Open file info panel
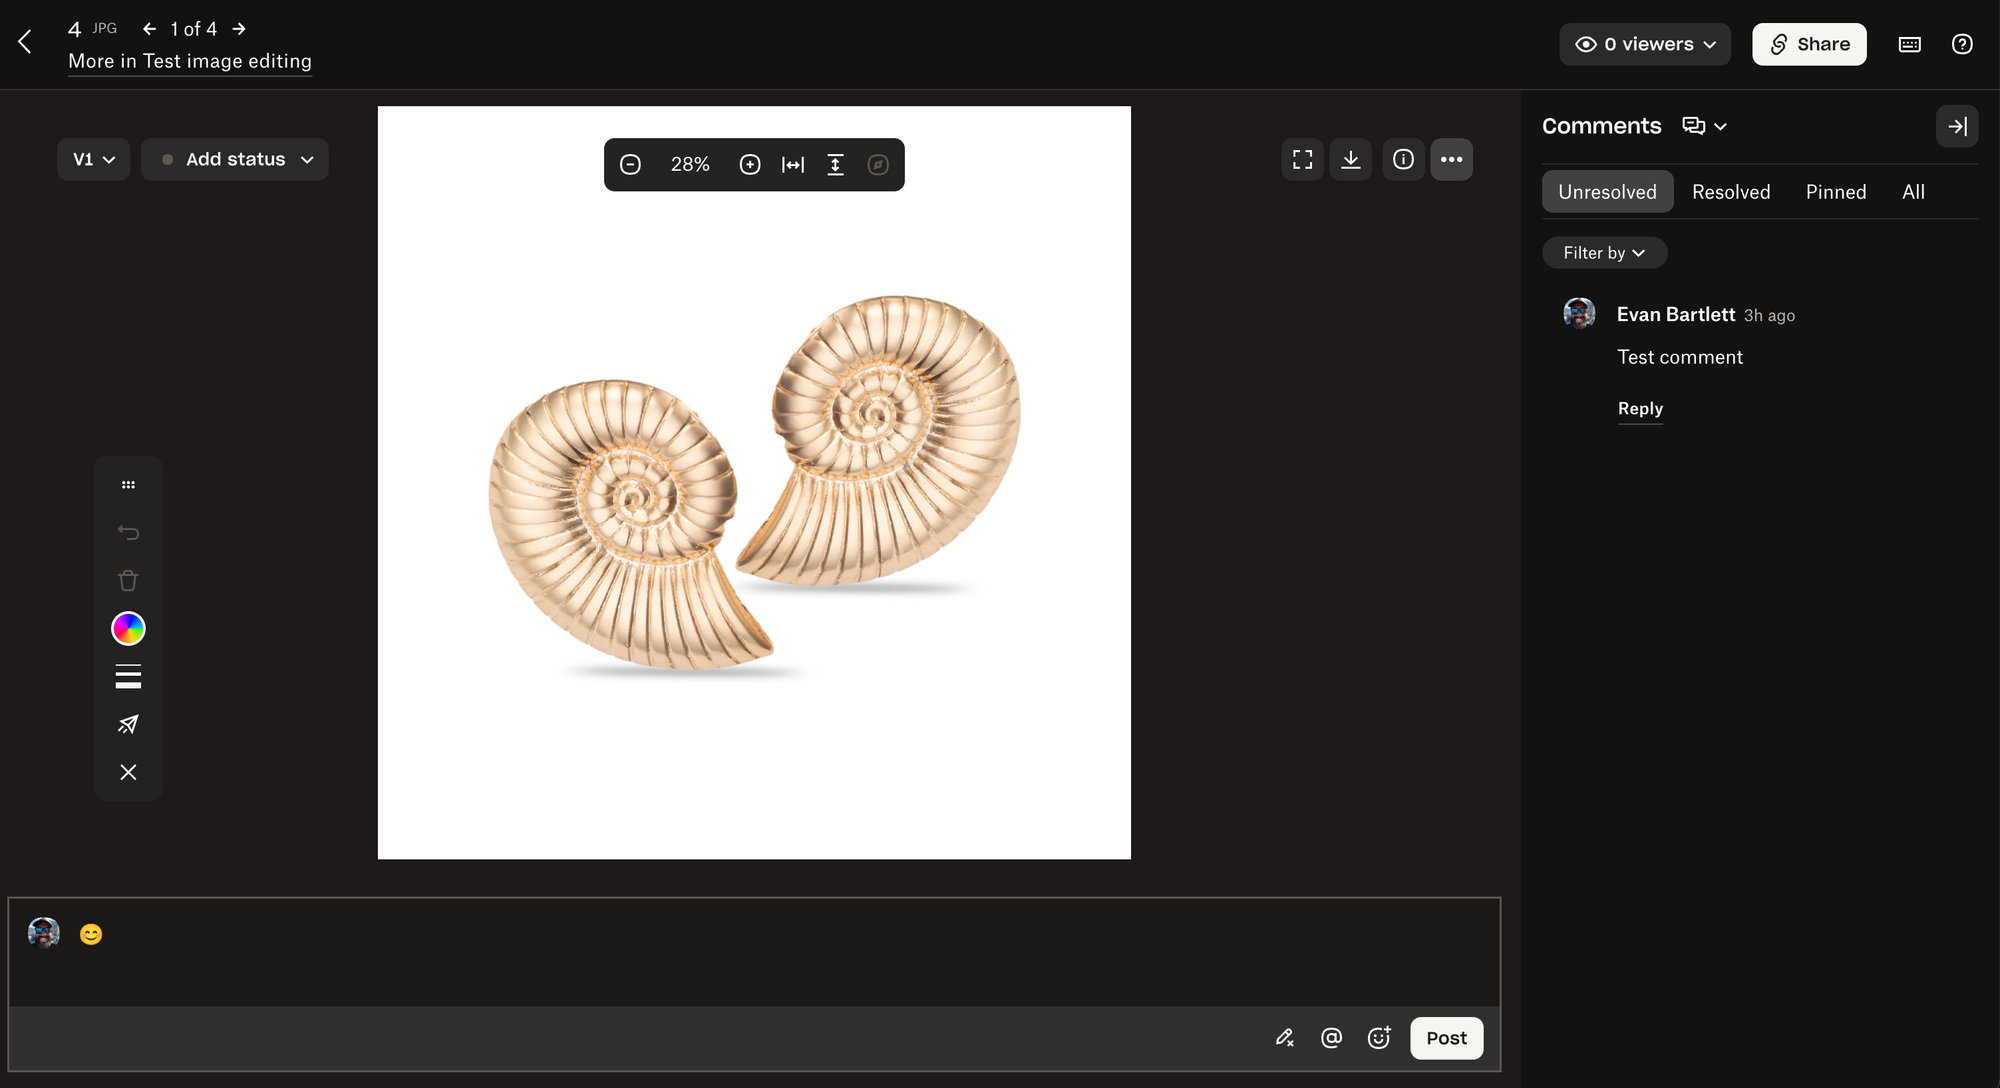2000x1088 pixels. [1404, 160]
